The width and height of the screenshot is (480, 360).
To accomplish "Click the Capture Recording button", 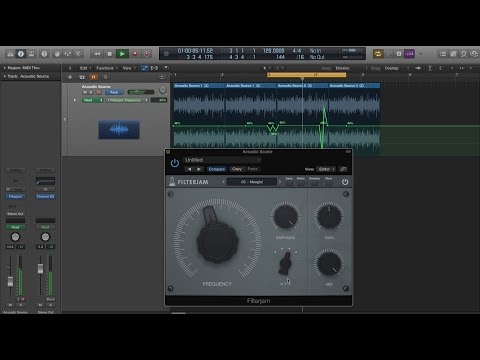I will [x=147, y=54].
